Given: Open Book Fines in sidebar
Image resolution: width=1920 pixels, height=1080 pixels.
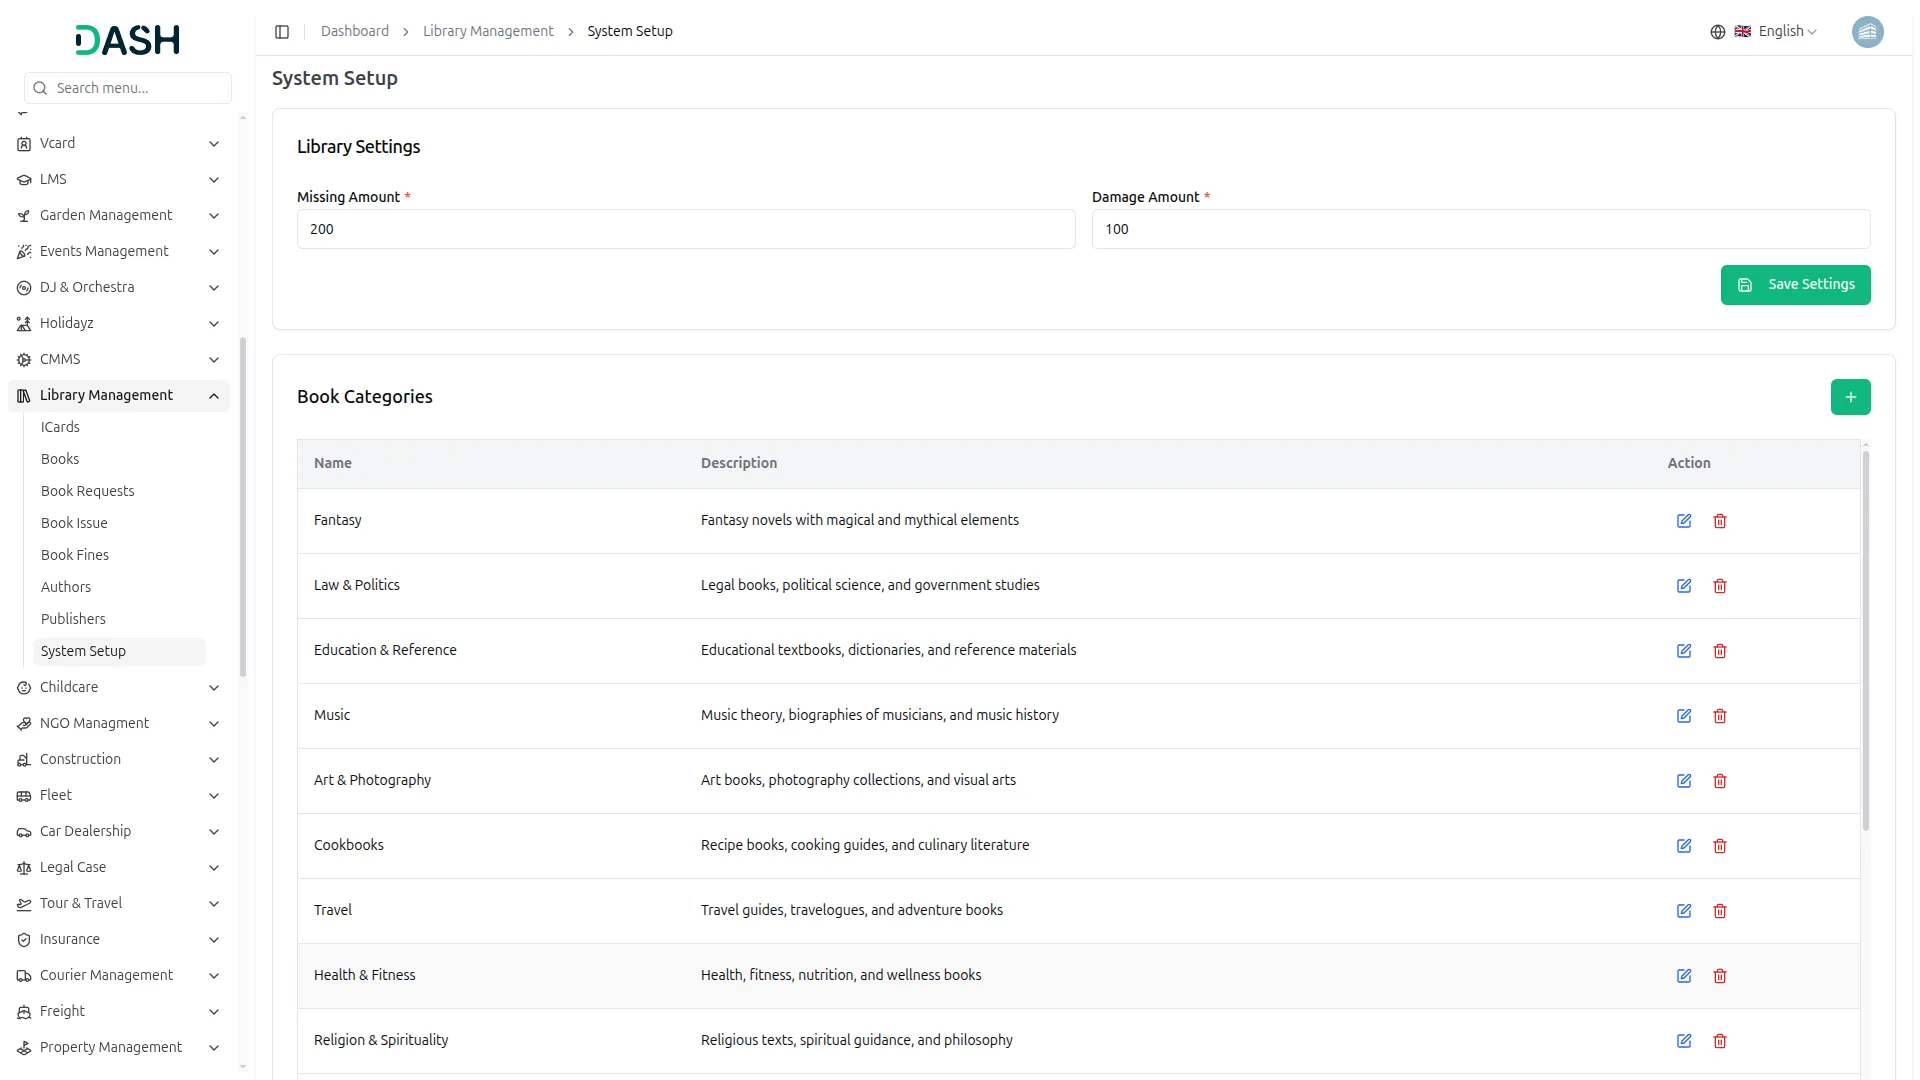Looking at the screenshot, I should (75, 555).
